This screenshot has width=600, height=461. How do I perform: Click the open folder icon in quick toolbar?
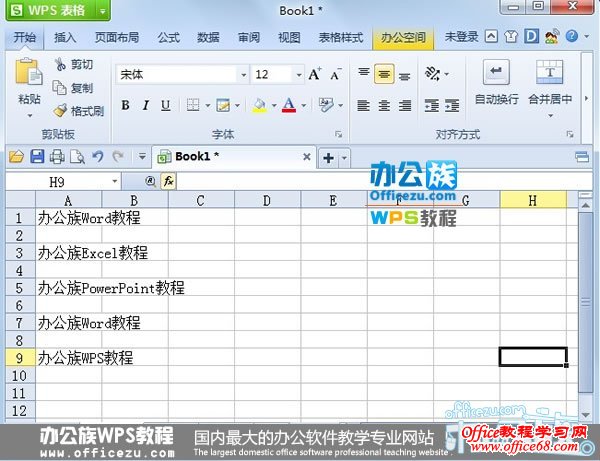[16, 157]
